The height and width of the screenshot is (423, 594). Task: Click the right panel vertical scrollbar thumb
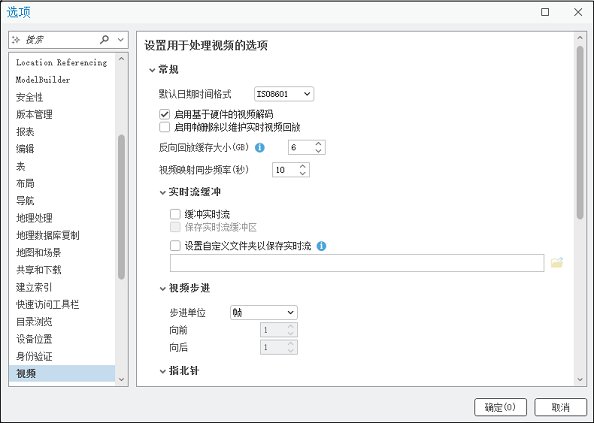pyautogui.click(x=580, y=133)
